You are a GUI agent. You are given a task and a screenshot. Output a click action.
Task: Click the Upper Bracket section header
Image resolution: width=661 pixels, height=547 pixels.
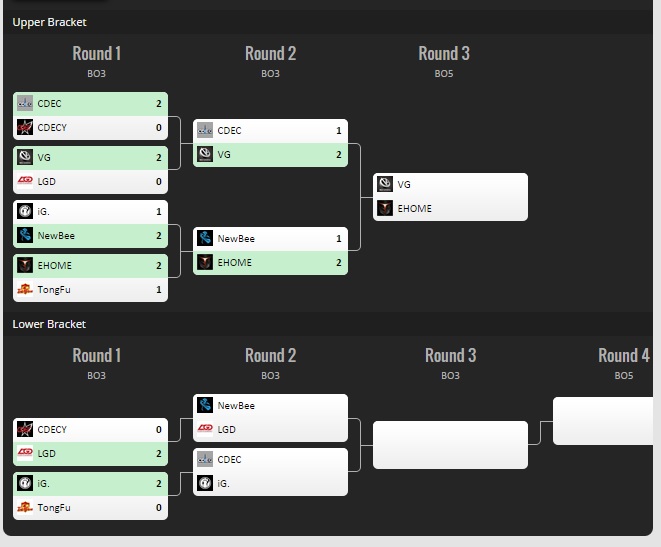pyautogui.click(x=49, y=22)
